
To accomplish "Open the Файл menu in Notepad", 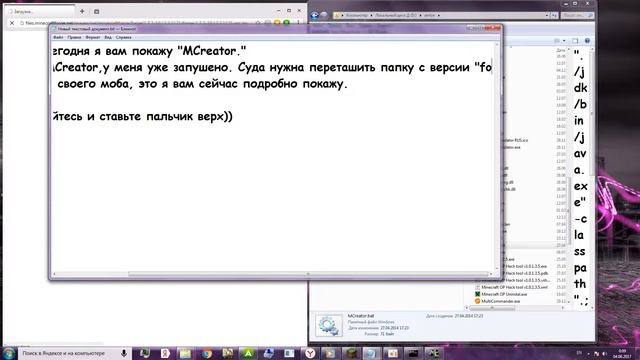I will tap(58, 37).
